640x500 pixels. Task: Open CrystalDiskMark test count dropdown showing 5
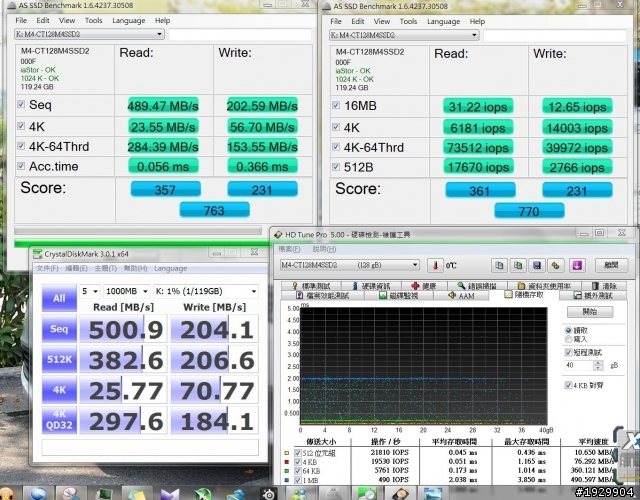(90, 291)
